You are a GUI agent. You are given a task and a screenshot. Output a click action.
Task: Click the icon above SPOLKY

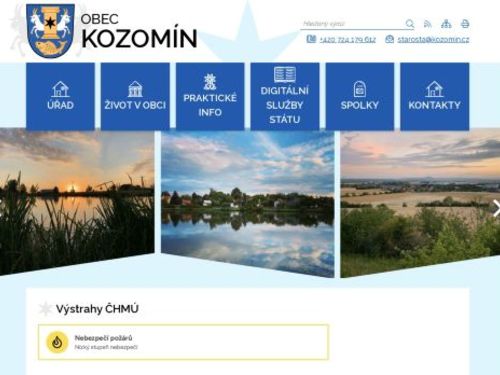360,89
